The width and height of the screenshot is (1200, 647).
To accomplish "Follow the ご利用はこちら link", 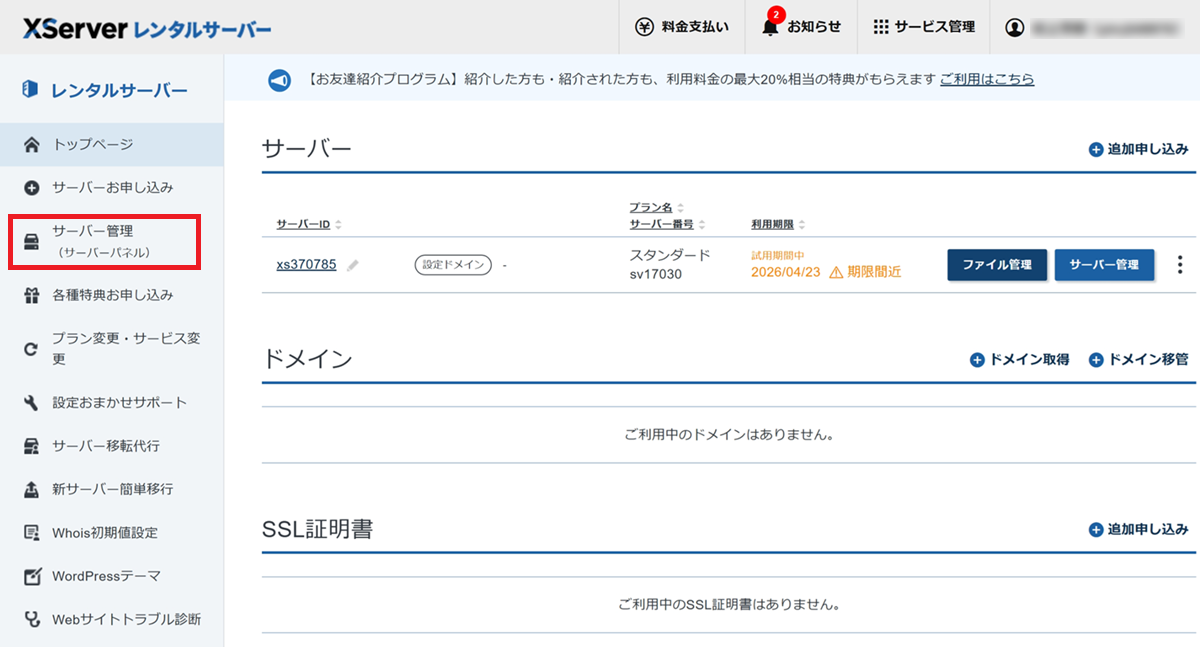I will (x=987, y=79).
